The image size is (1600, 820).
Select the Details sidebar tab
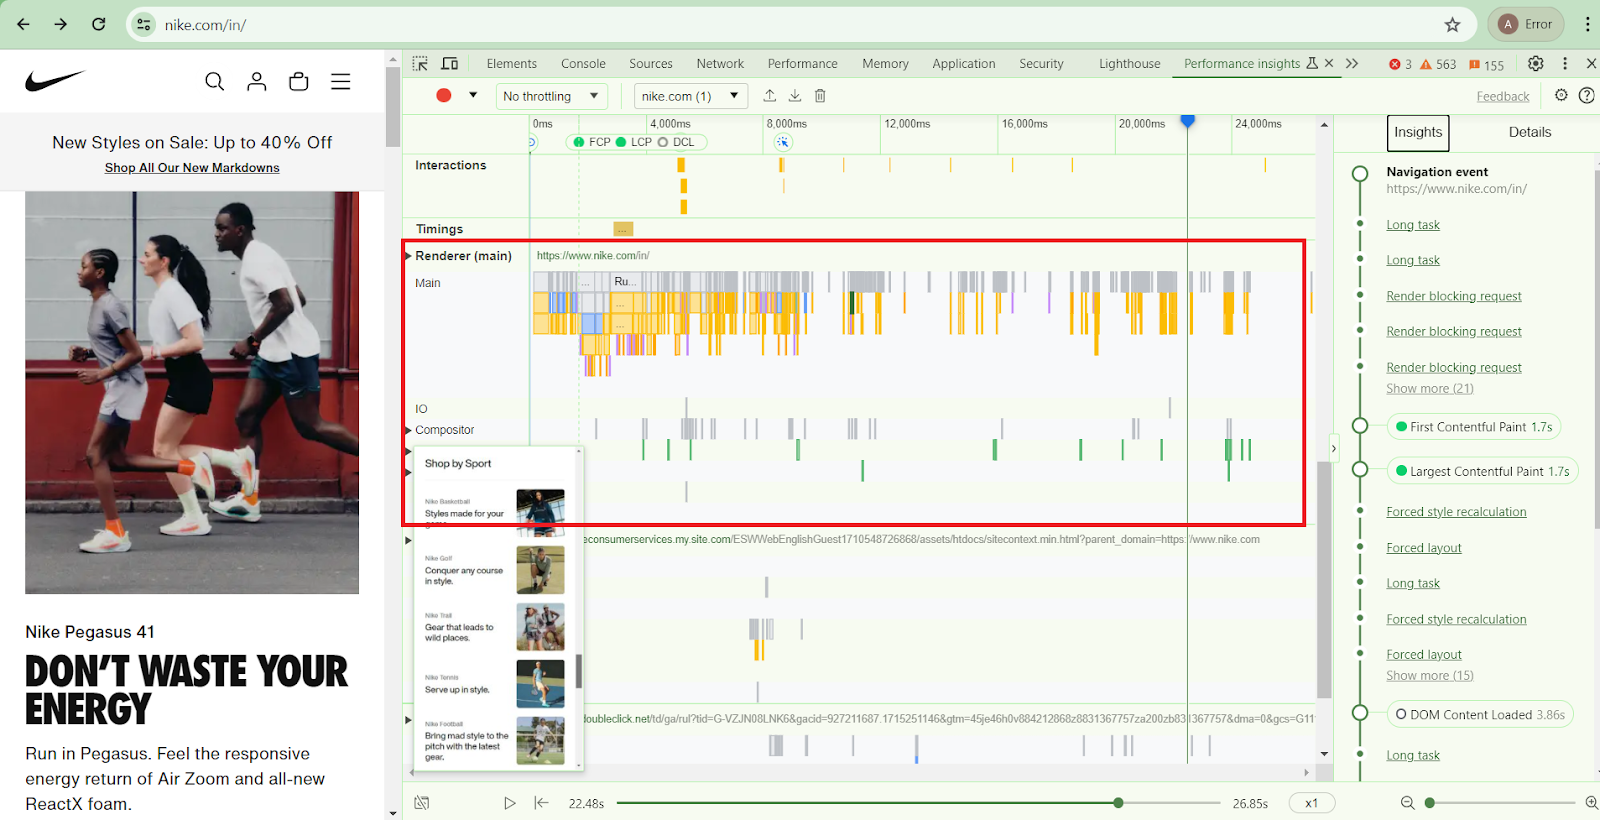click(x=1530, y=132)
